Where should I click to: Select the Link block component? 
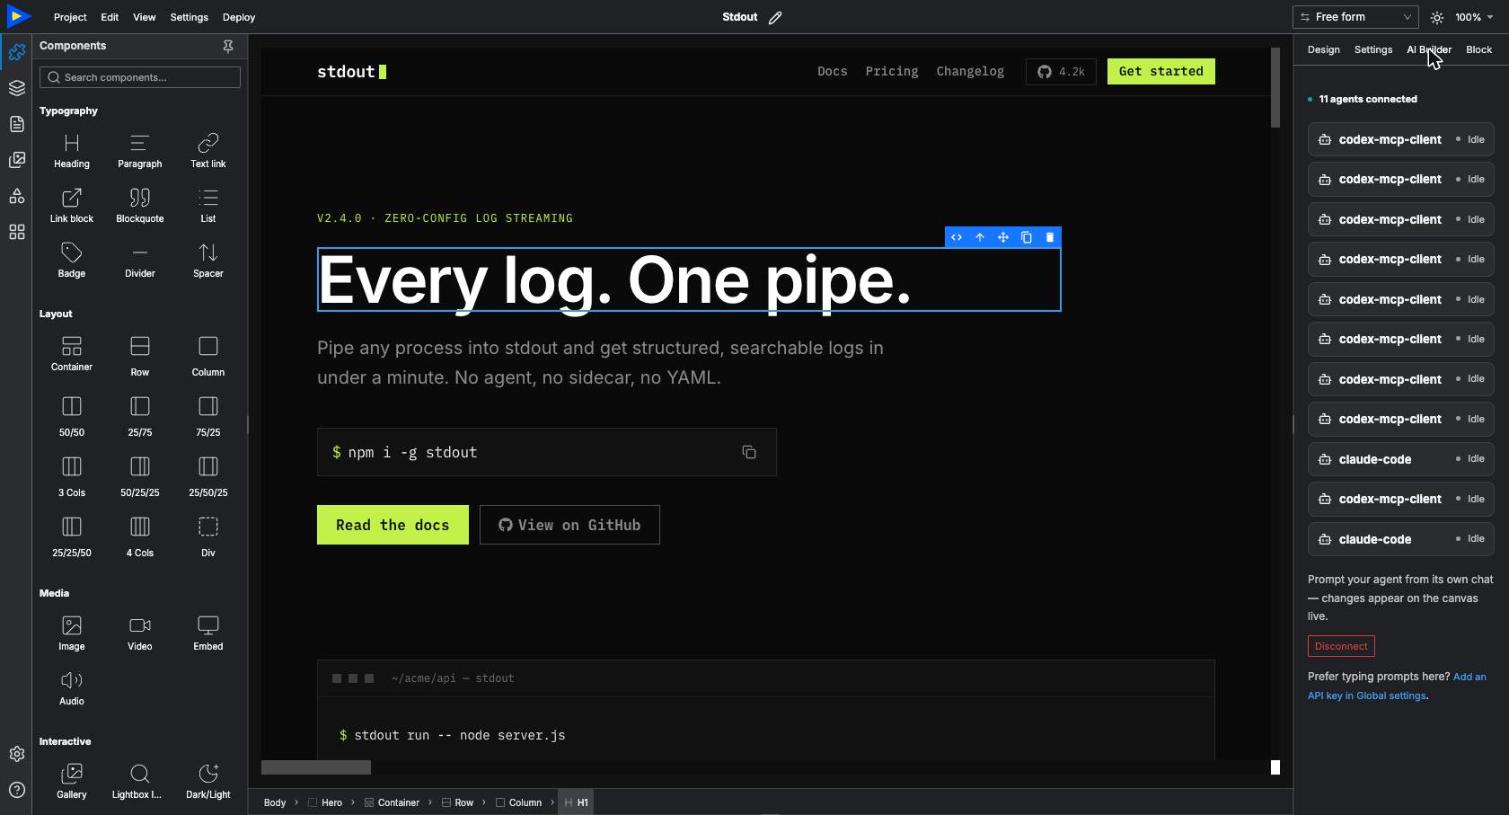(x=72, y=206)
